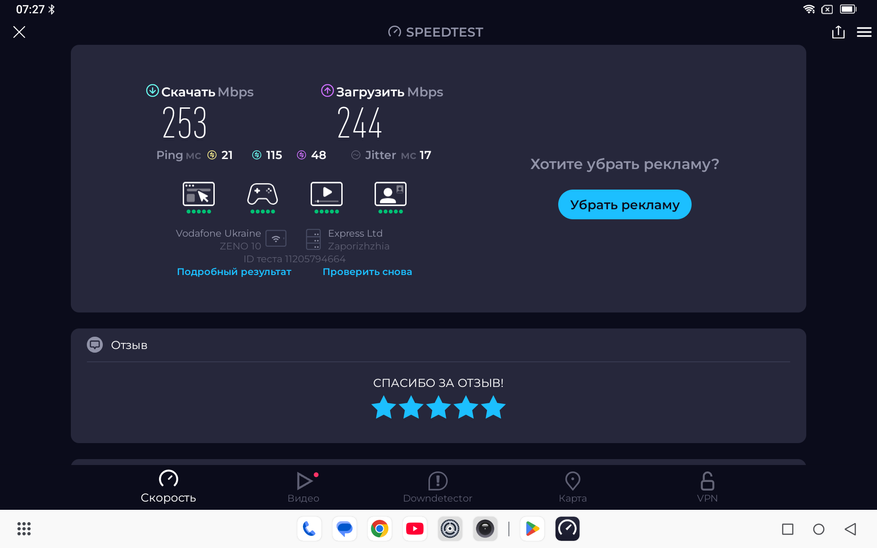Tap the Отзыв feedback bubble icon
Viewport: 877px width, 548px height.
tap(95, 345)
